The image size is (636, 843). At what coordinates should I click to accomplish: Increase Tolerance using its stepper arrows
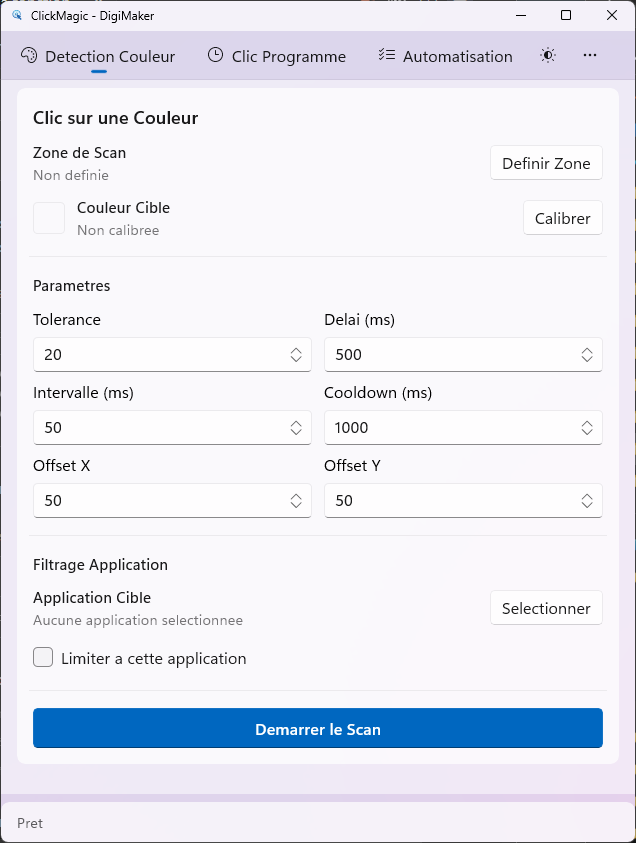tap(296, 350)
